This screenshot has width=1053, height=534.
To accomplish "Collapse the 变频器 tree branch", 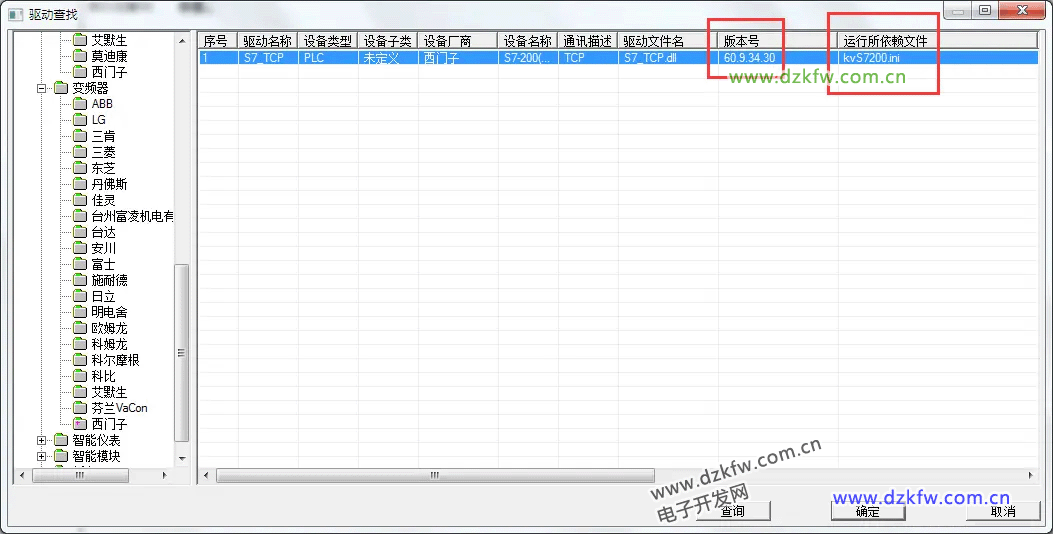I will point(42,88).
